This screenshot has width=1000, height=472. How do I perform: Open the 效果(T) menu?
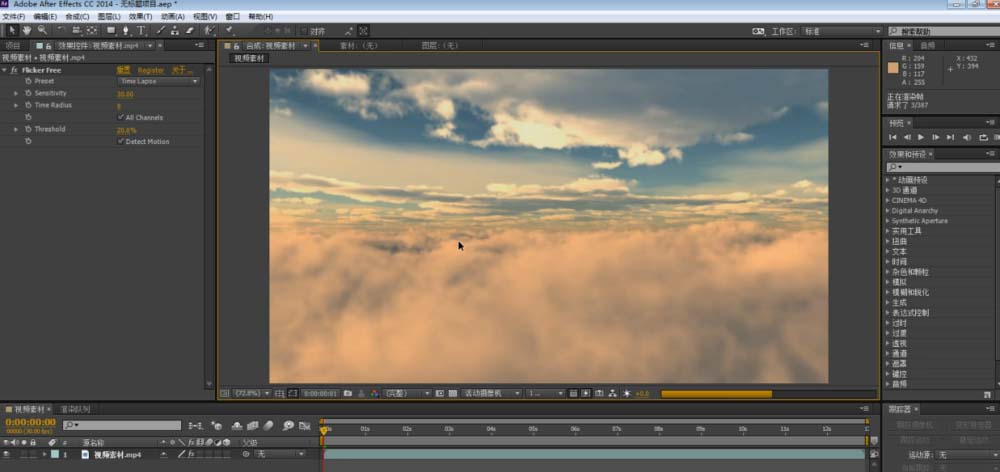[x=140, y=17]
